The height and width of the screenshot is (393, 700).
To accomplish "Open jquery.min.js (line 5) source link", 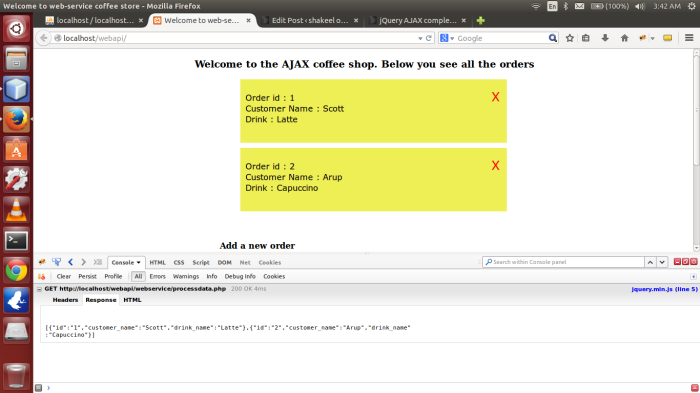I will [664, 289].
